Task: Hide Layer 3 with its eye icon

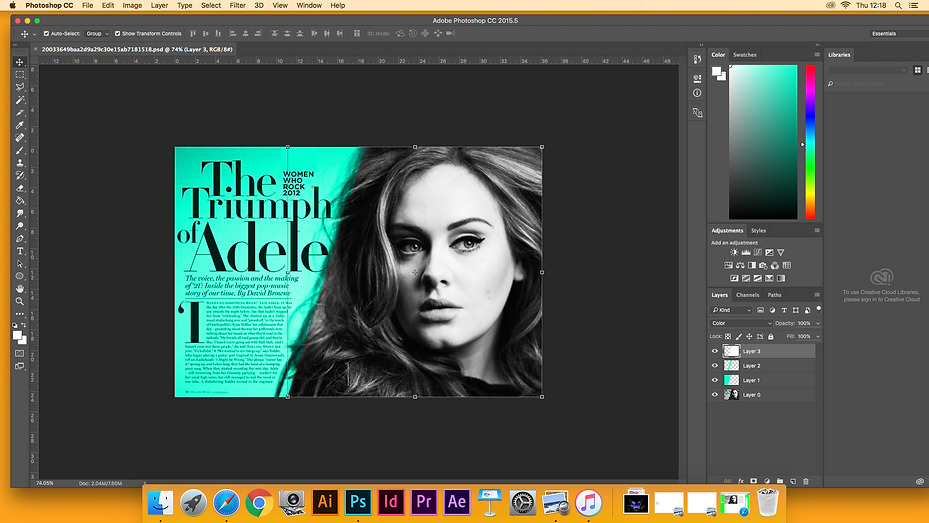Action: pyautogui.click(x=715, y=351)
